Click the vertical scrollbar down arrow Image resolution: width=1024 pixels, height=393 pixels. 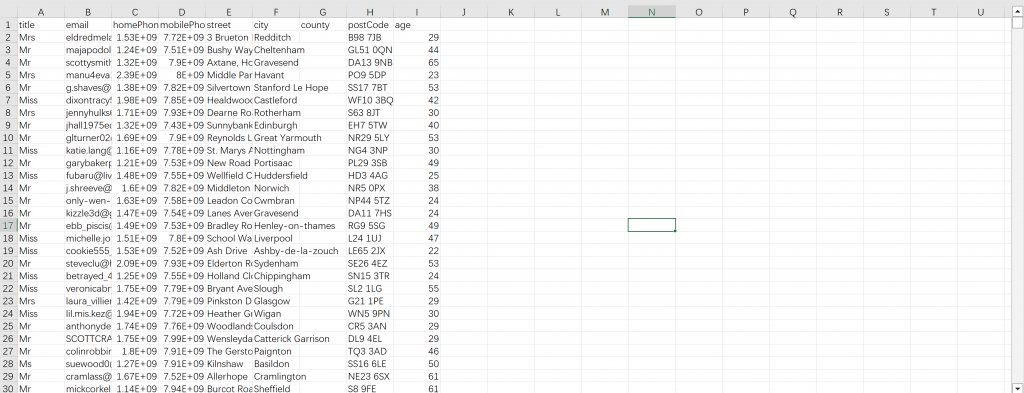click(1017, 386)
